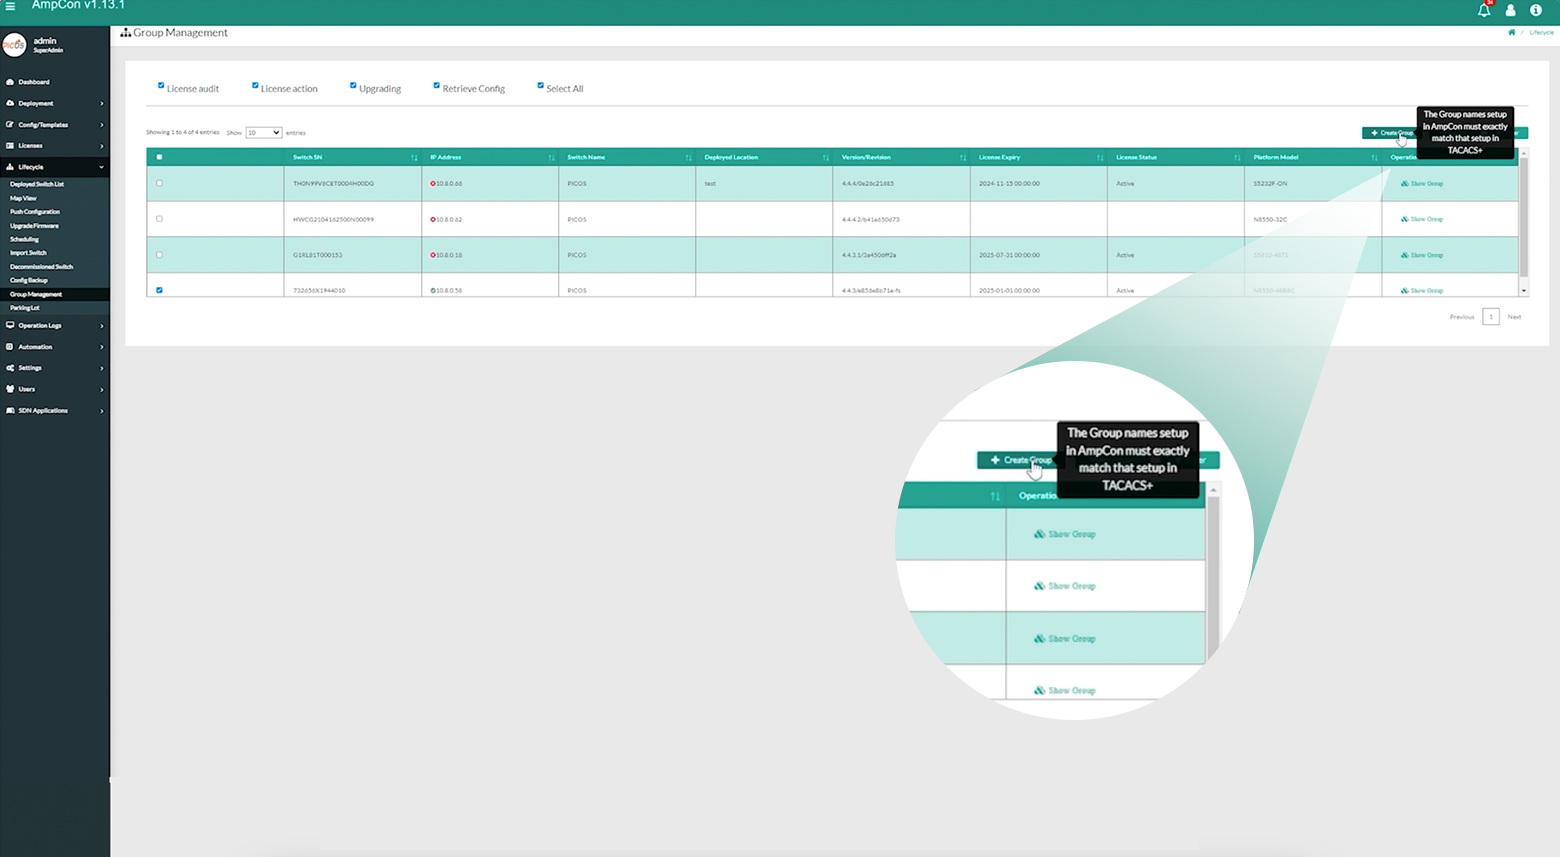Select the Operation Logs sidebar icon
Screen dimensions: 1560x857
(x=9, y=325)
